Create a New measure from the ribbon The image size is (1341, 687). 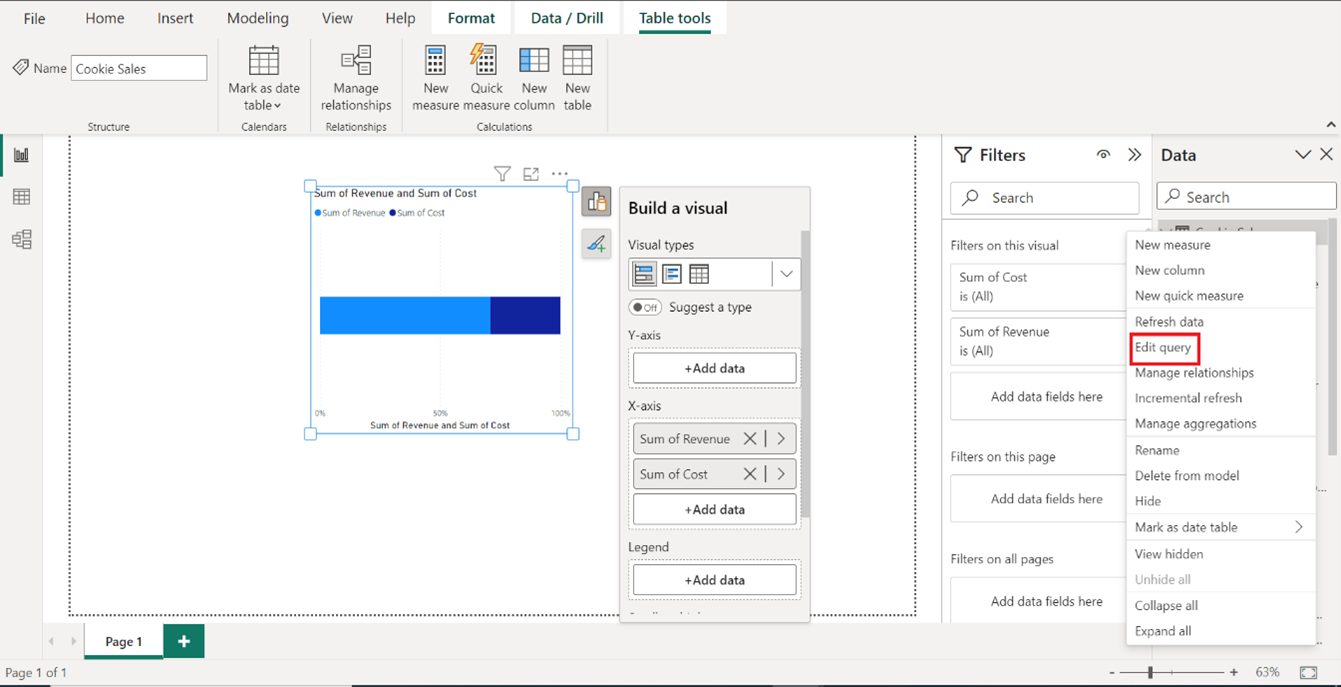[x=435, y=80]
